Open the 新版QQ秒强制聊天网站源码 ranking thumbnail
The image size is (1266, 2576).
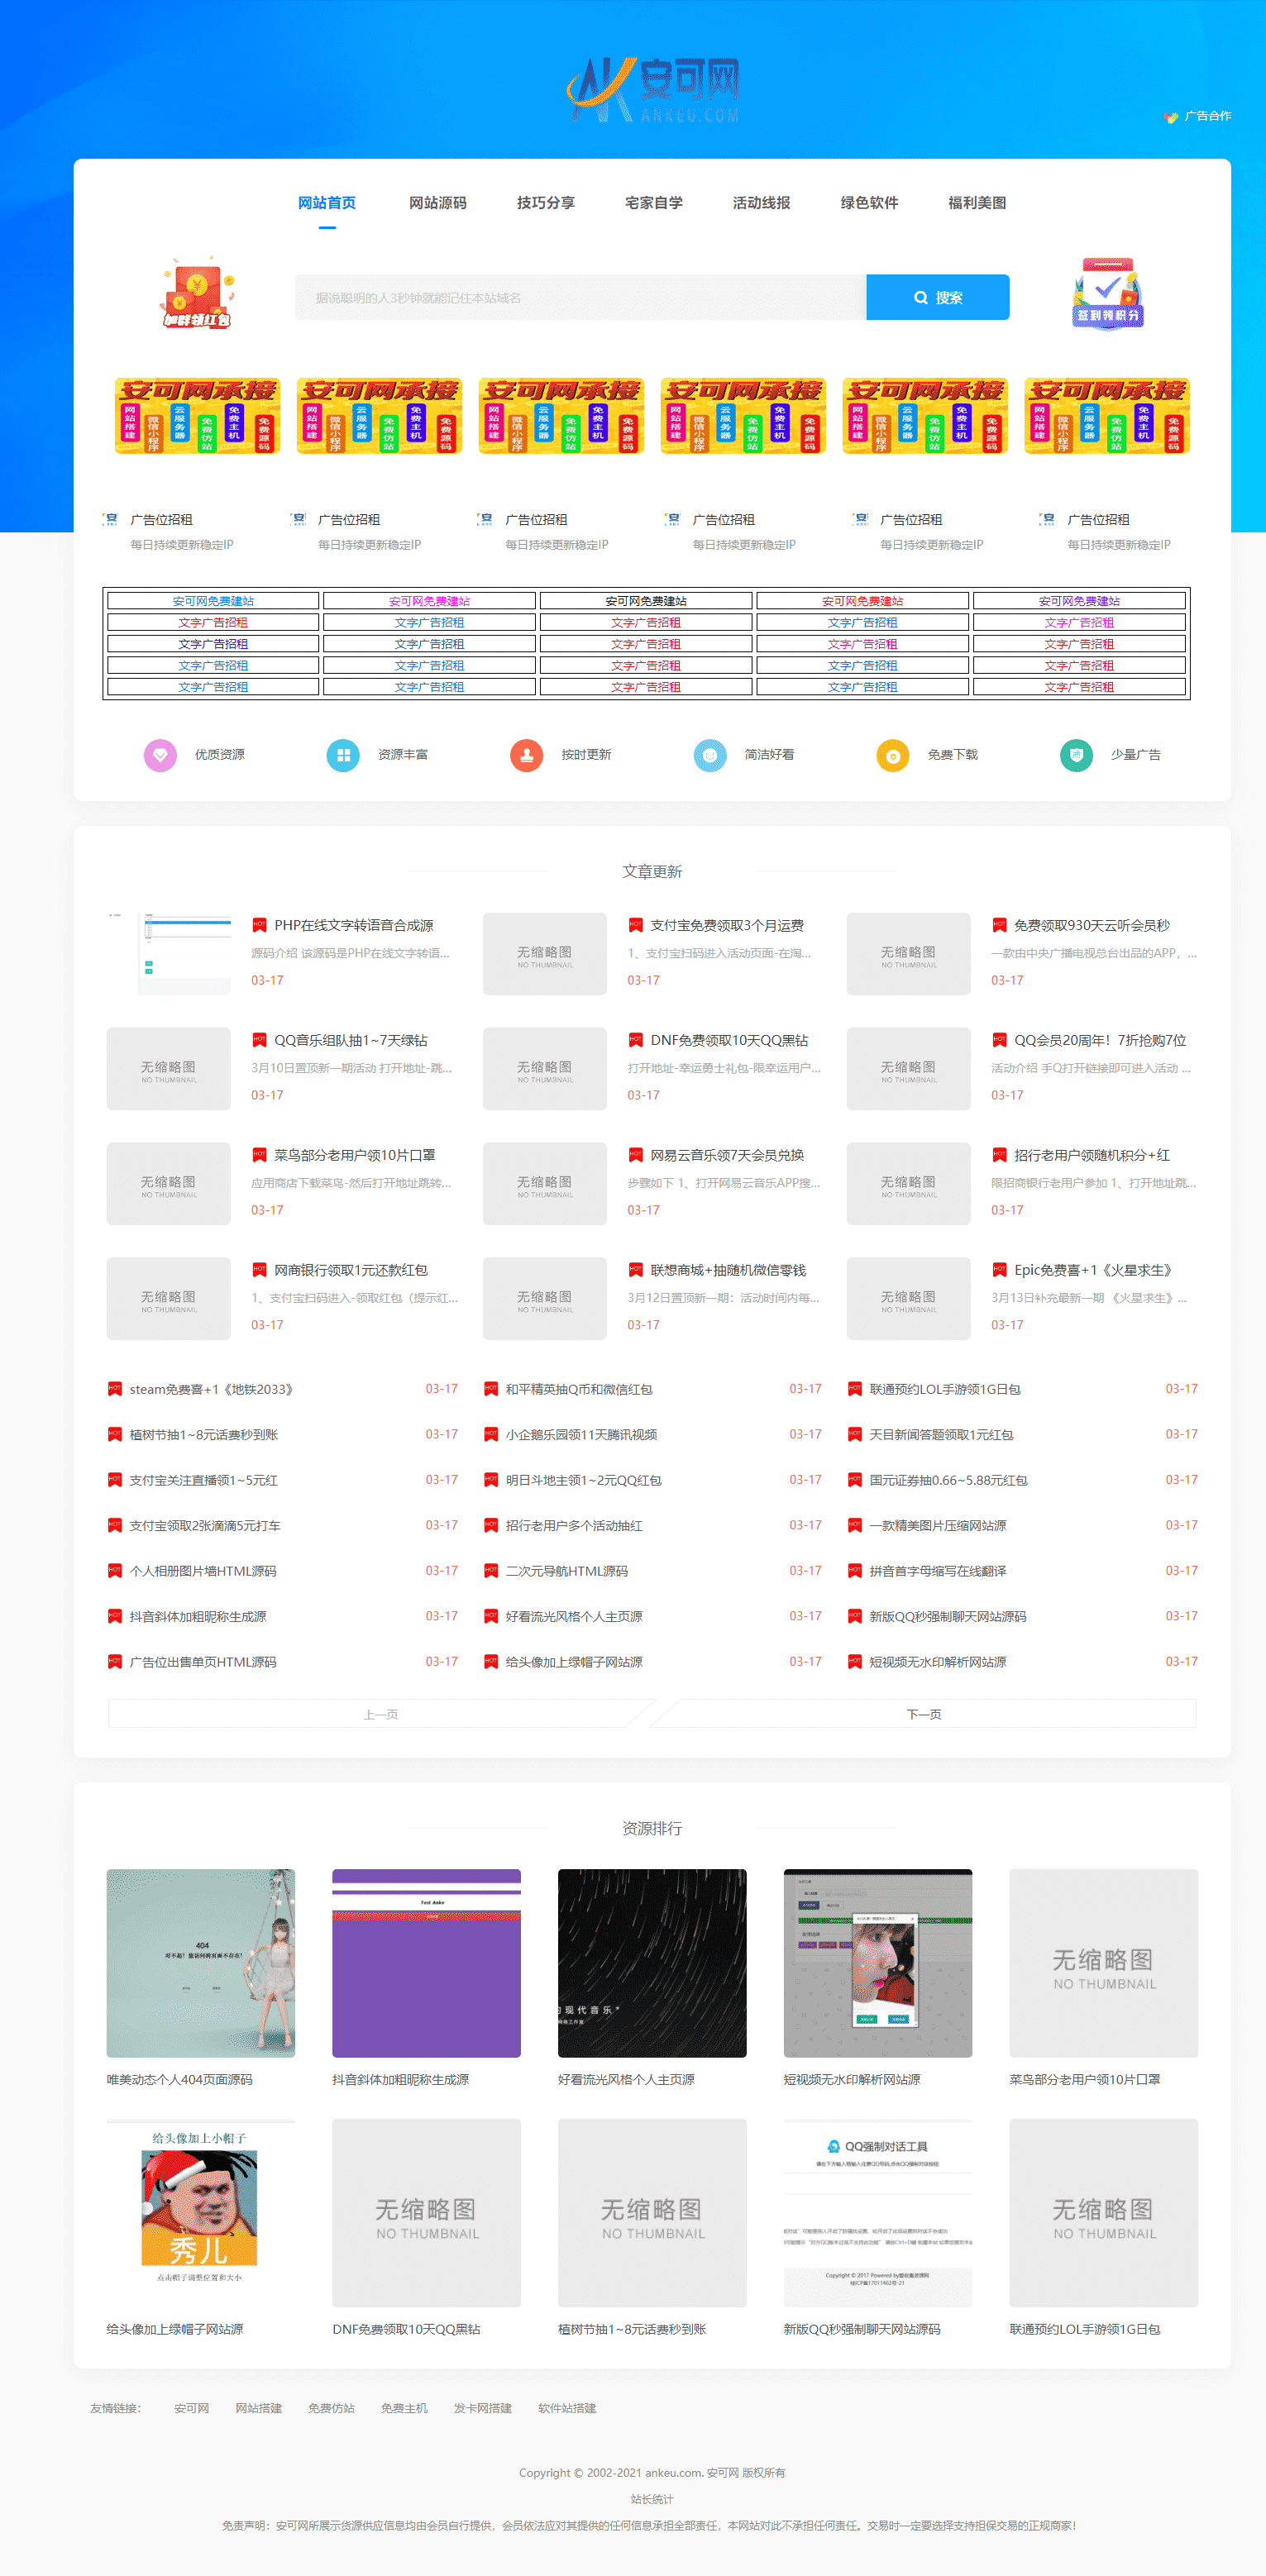coord(878,2213)
